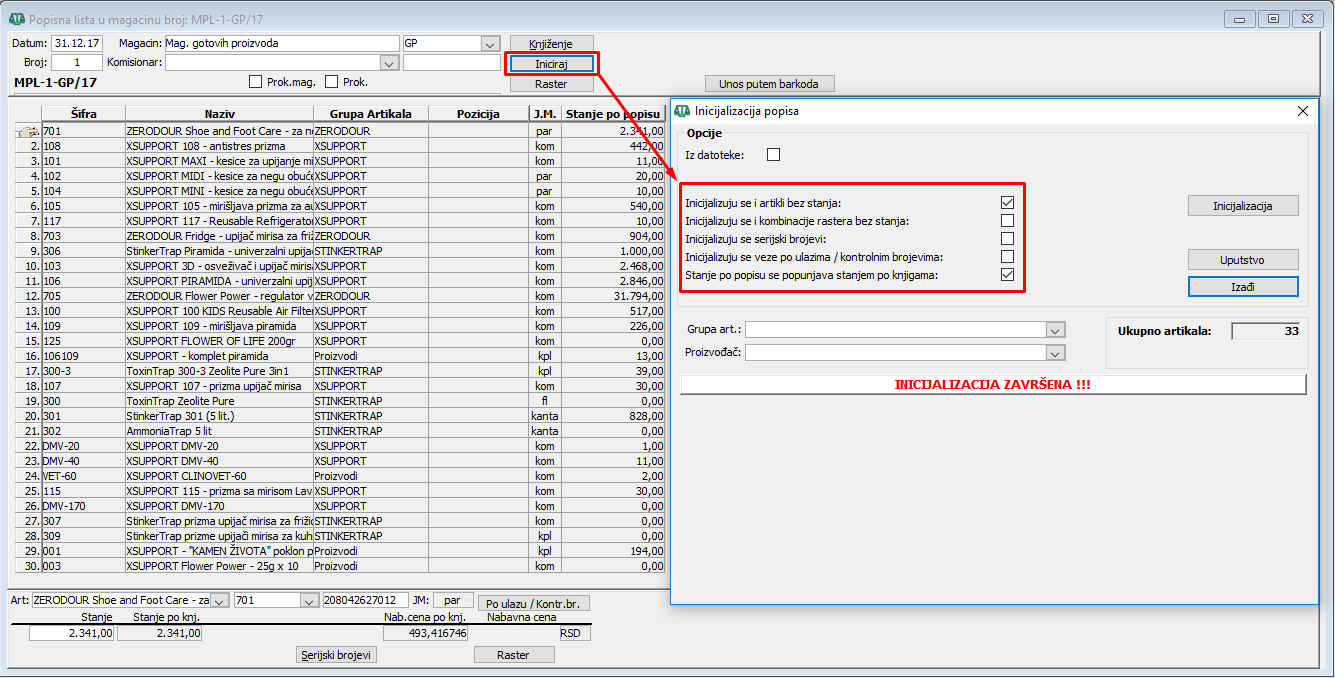Click the barcode field showing 208042627012
This screenshot has width=1335, height=678.
pyautogui.click(x=365, y=601)
